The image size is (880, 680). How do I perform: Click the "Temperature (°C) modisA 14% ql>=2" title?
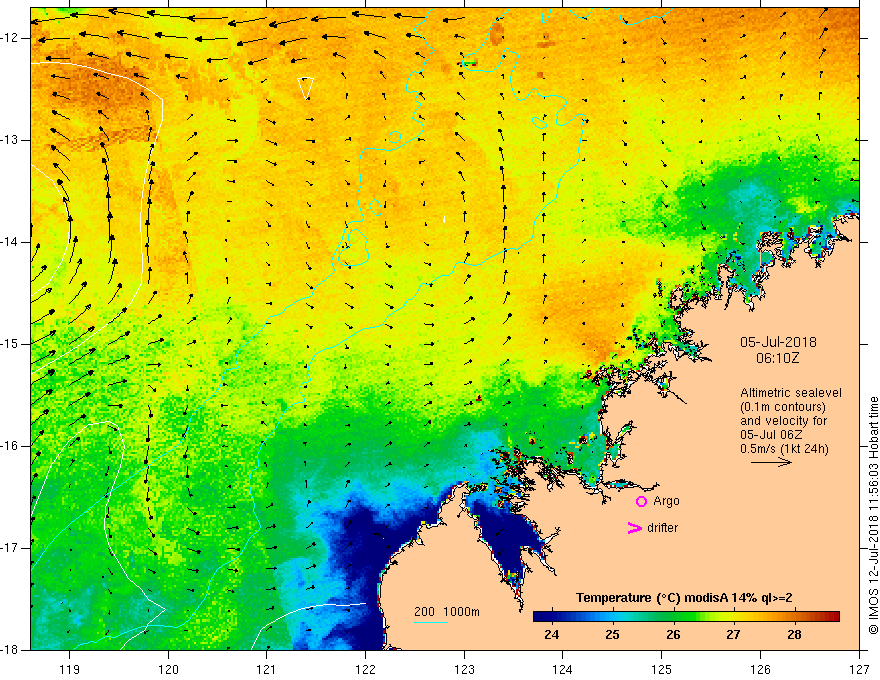tap(684, 598)
